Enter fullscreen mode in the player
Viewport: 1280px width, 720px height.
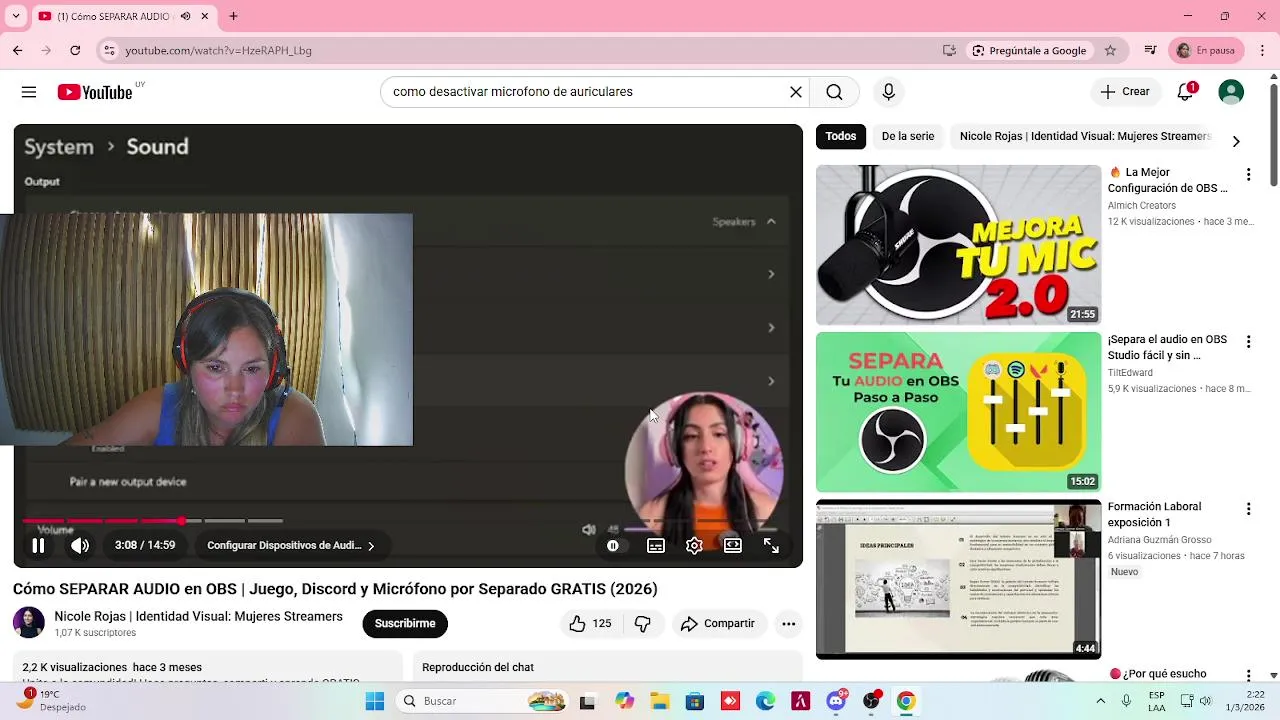coord(771,545)
